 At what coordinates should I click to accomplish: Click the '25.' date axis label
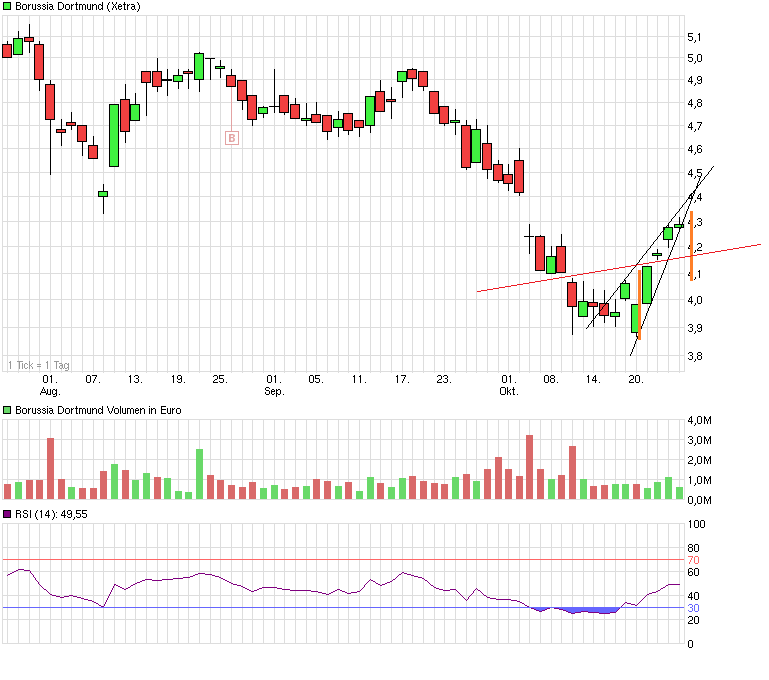click(x=220, y=379)
